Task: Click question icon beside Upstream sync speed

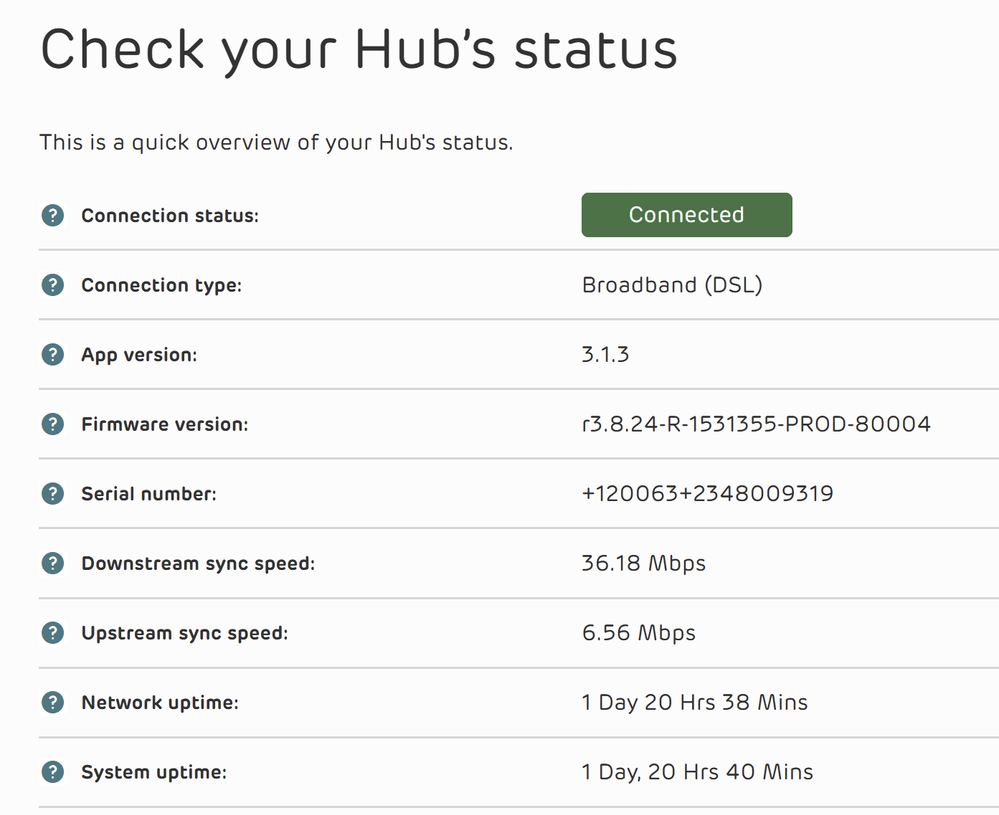Action: pos(52,633)
